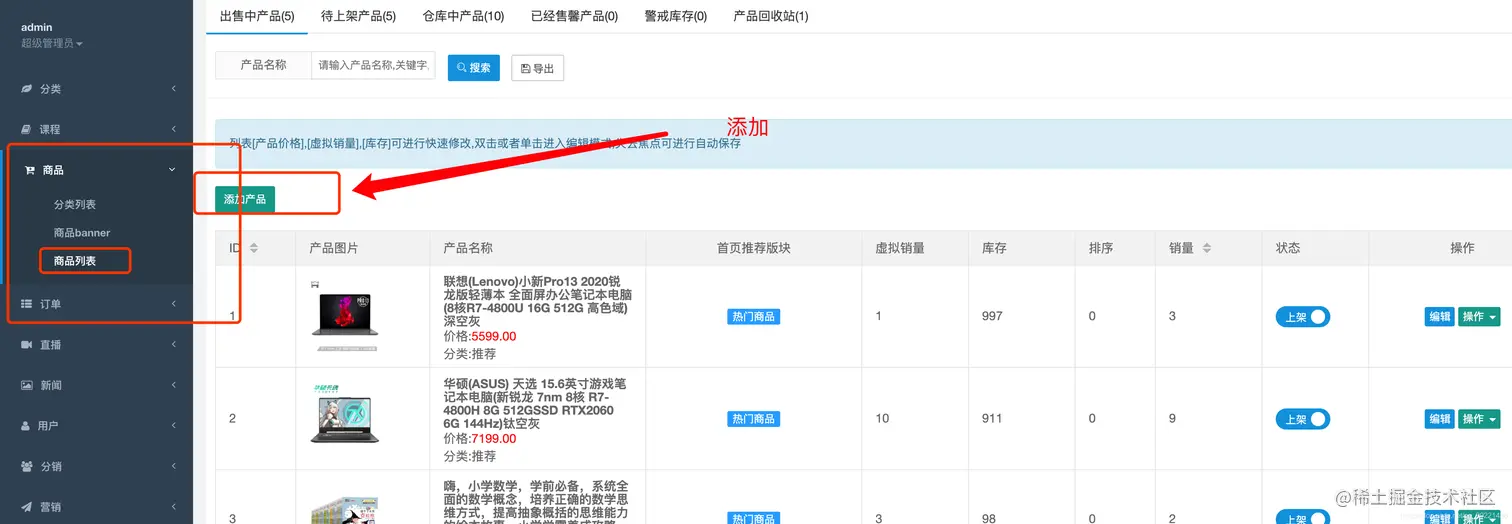
Task: Sort table by ID column arrows
Action: tap(254, 248)
